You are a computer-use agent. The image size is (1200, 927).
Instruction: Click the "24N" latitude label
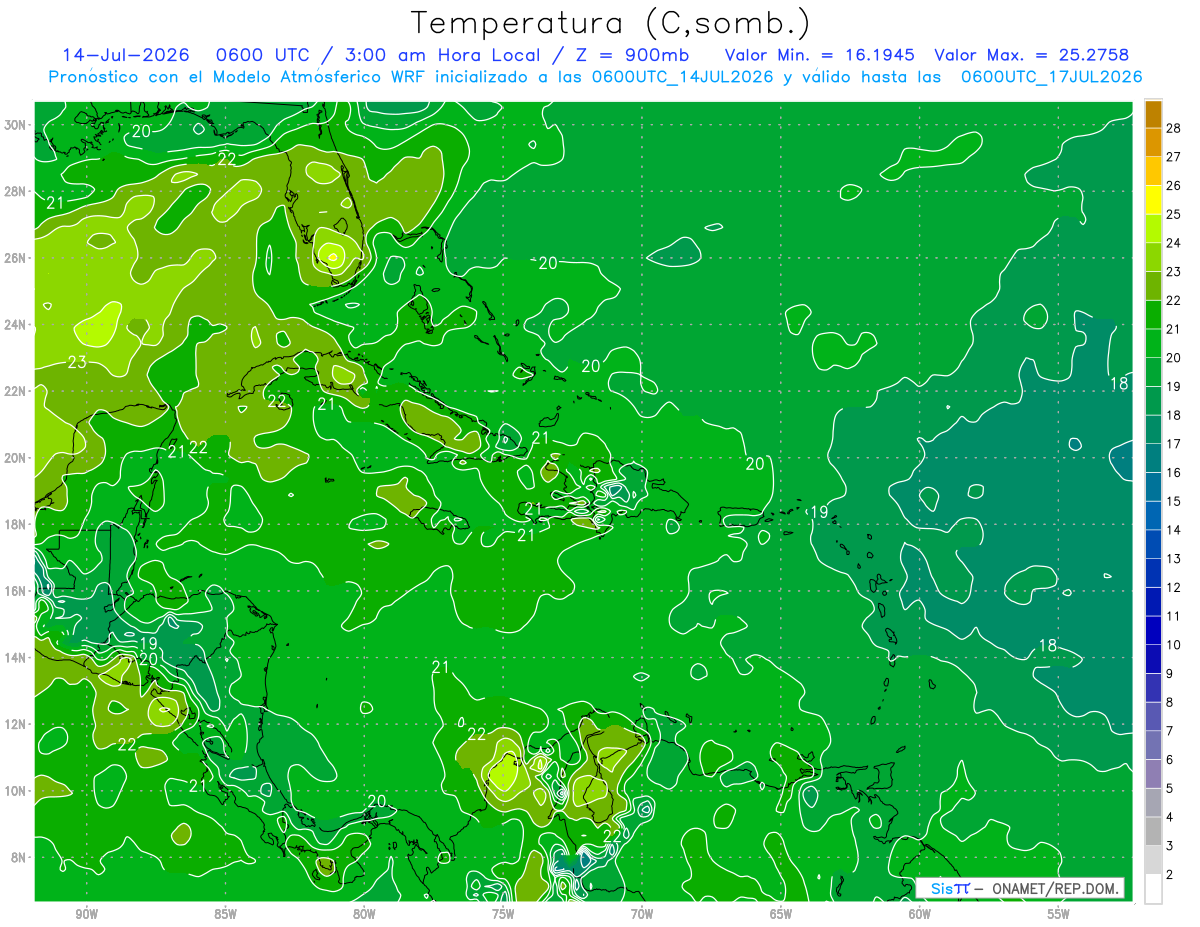16,325
